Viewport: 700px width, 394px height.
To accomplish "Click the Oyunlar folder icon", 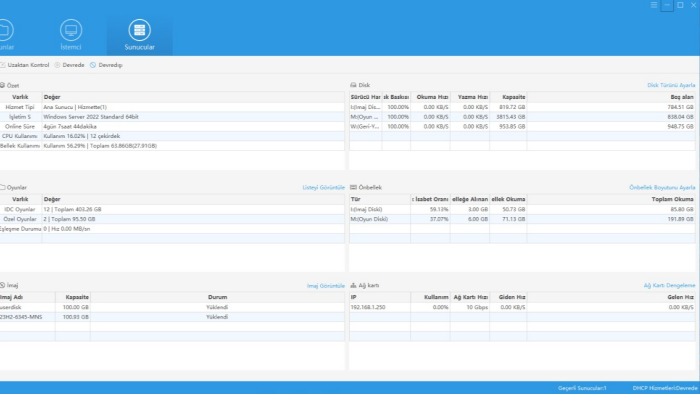I will [2, 187].
